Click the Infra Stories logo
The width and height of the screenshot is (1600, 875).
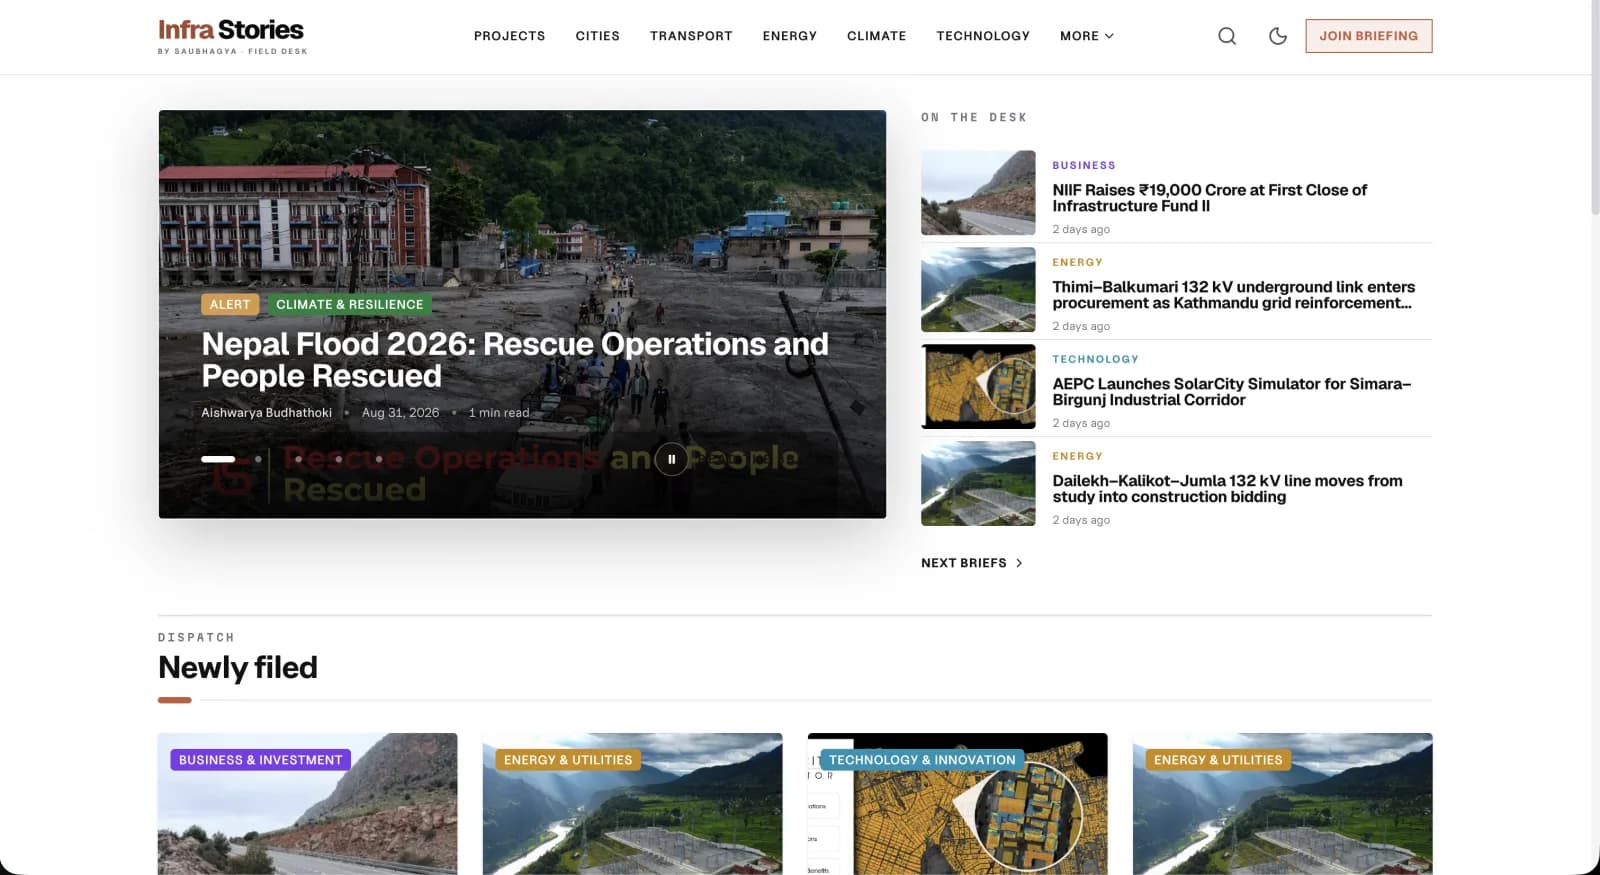(x=232, y=36)
